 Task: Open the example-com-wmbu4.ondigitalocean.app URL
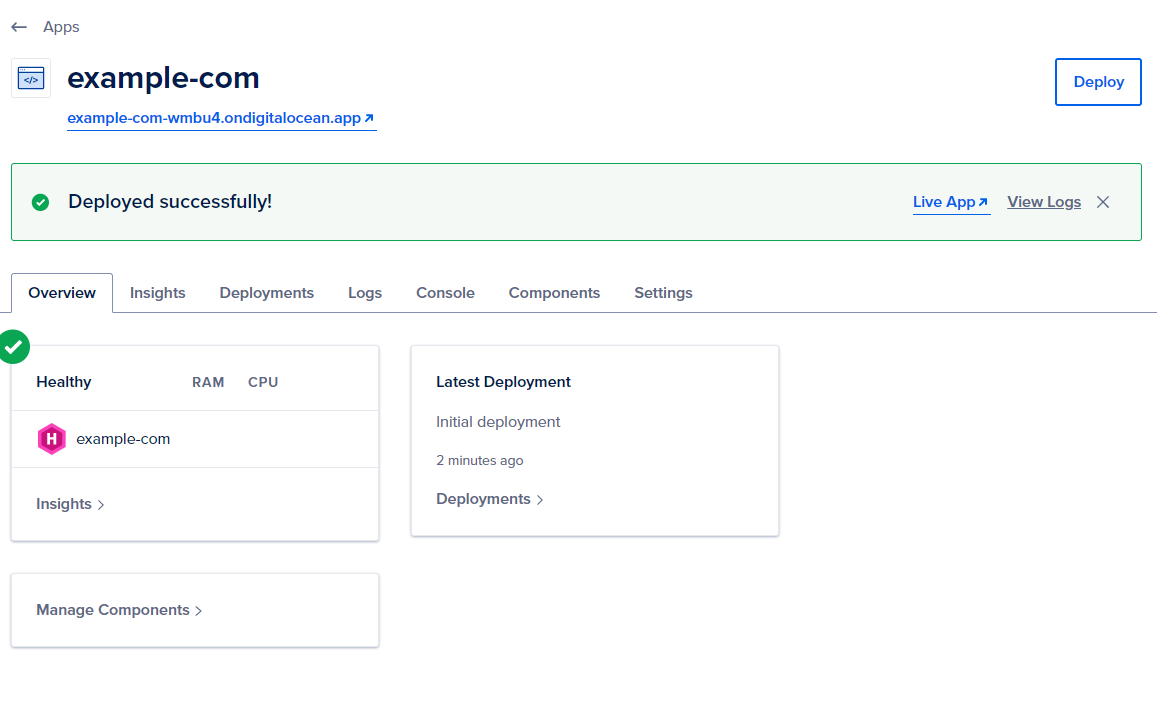click(221, 118)
